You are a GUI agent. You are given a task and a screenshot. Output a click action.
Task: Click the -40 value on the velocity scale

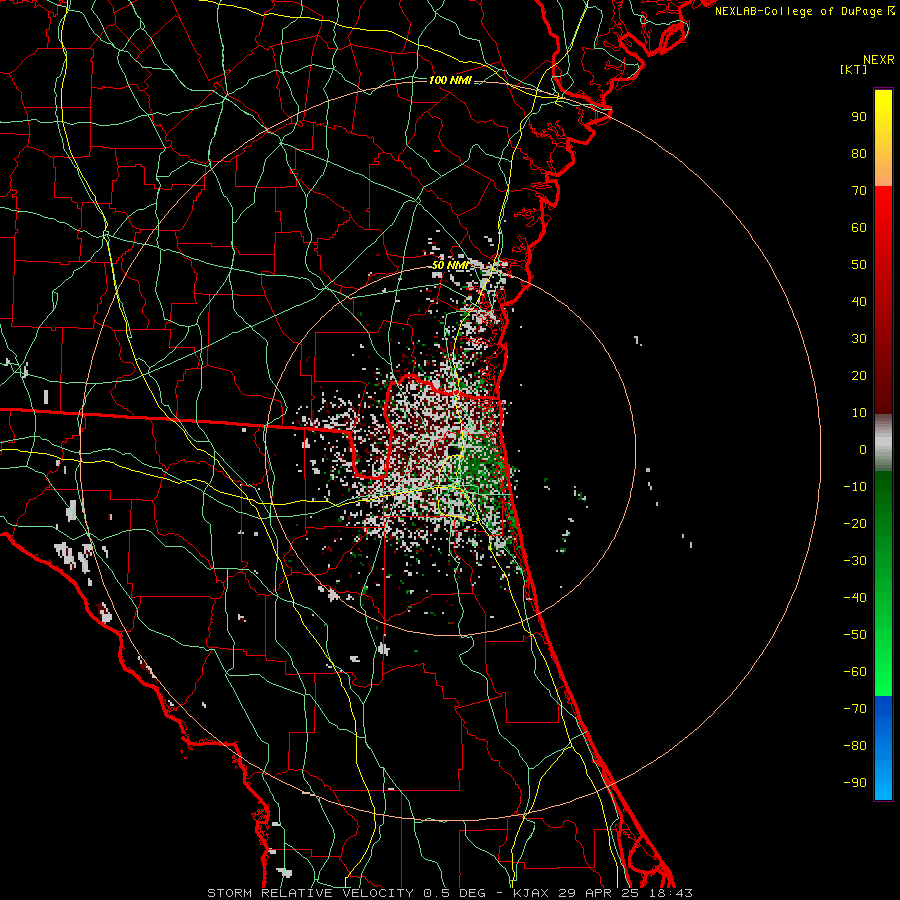pos(855,598)
